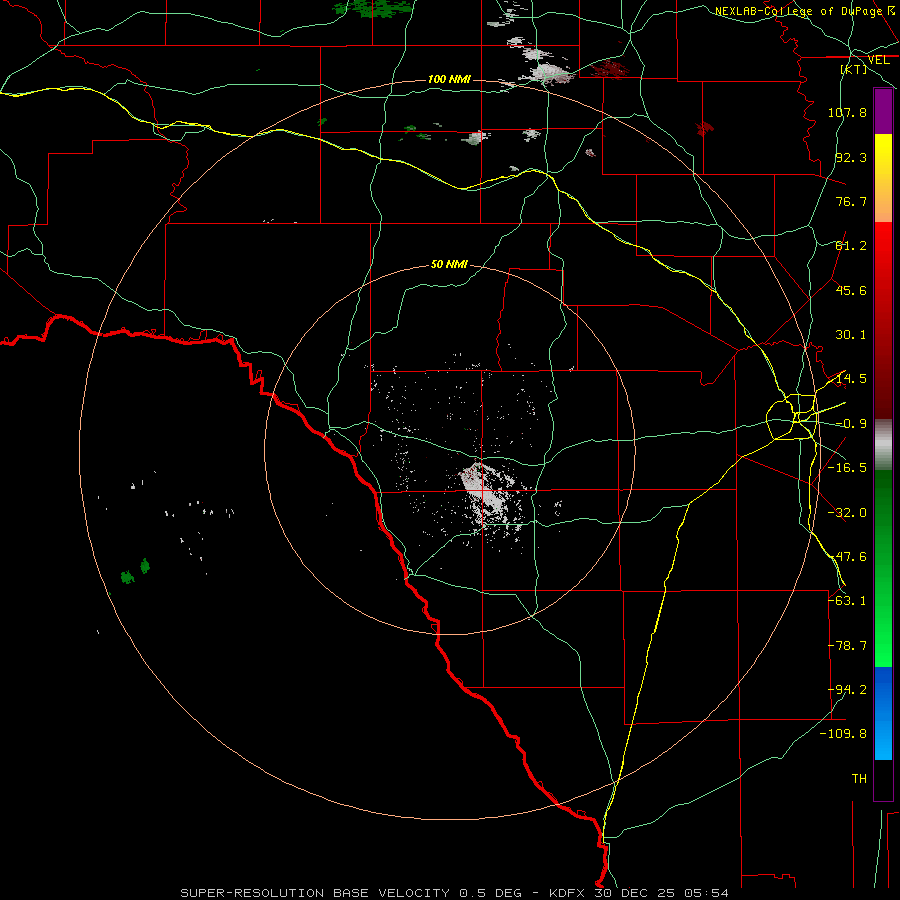Click the 50 NMI range ring label
Screen dimensions: 900x900
point(449,265)
